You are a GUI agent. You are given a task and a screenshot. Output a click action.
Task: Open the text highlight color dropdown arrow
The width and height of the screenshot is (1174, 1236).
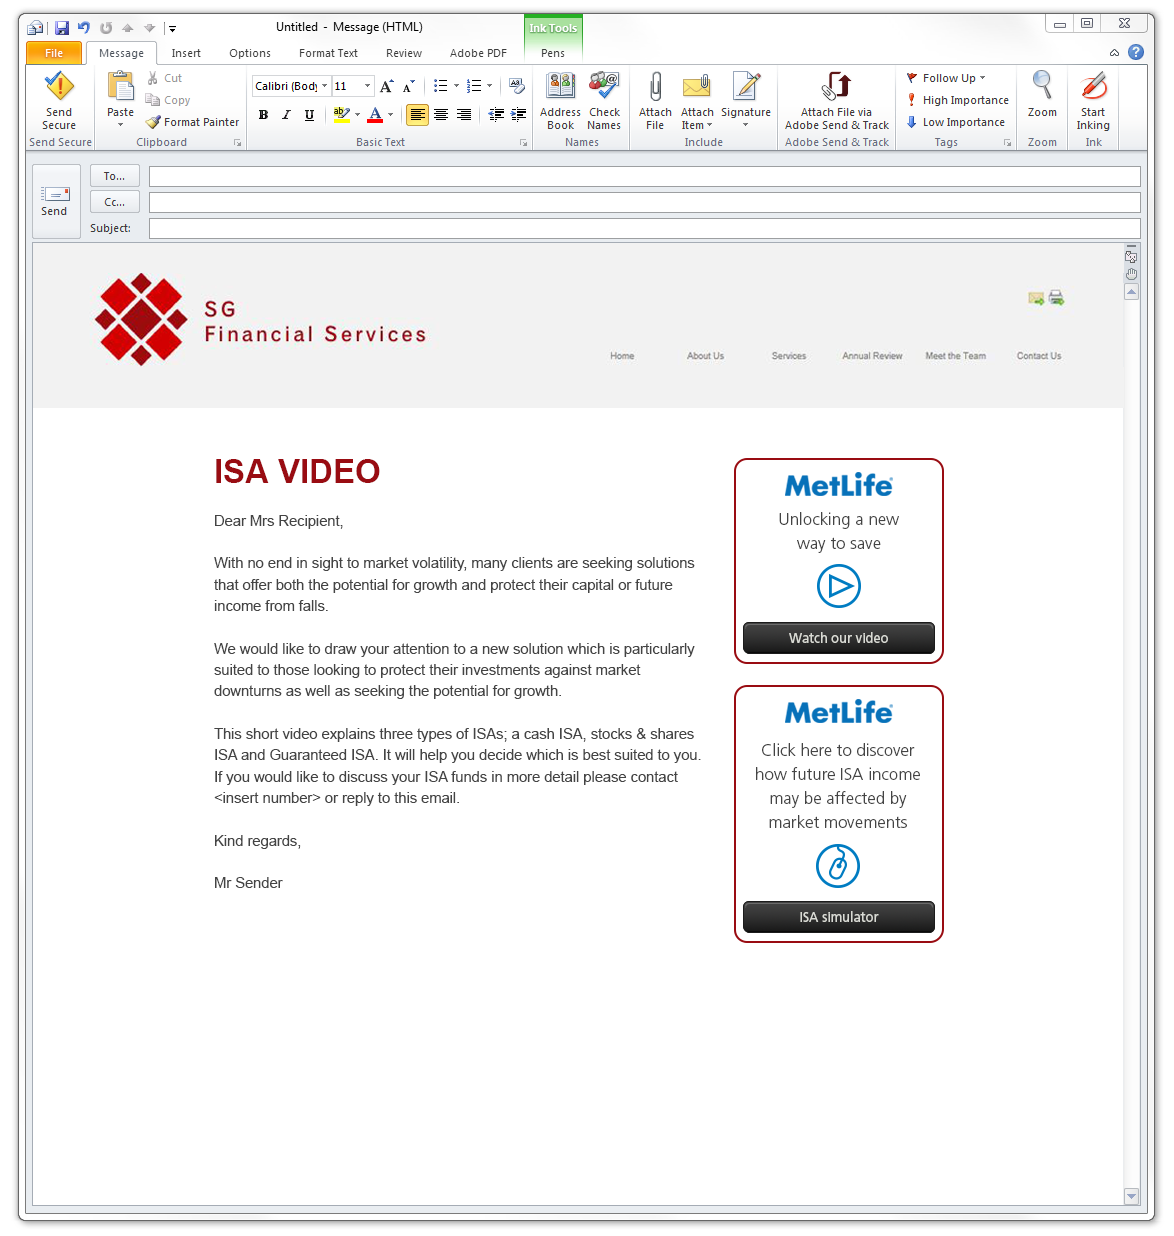(357, 115)
